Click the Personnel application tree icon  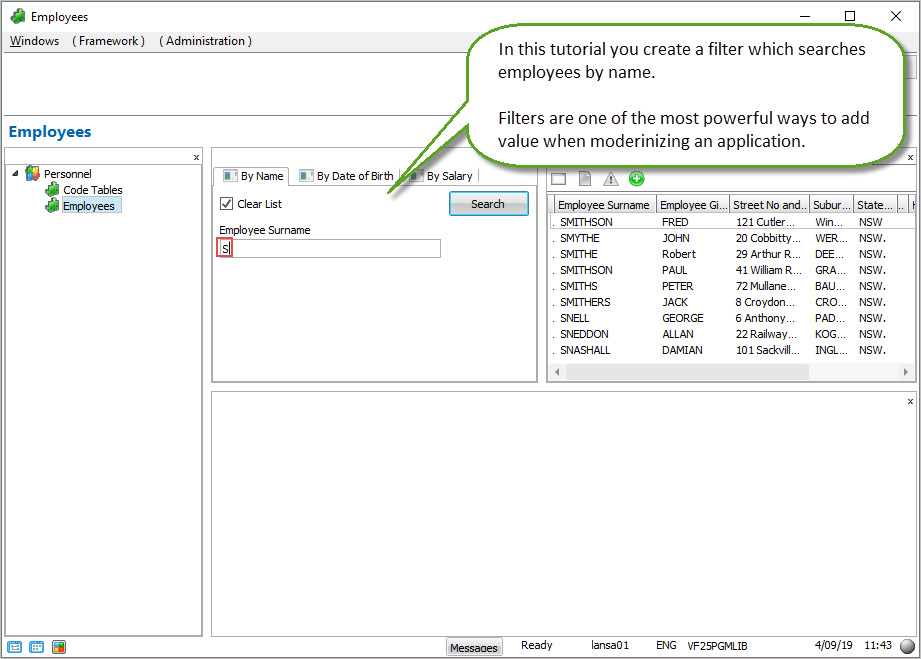(x=32, y=173)
